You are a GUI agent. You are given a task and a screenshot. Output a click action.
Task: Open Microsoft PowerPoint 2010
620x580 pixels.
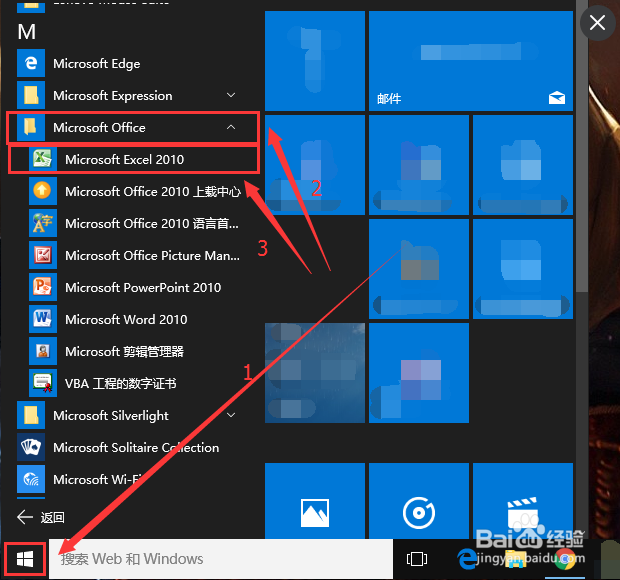[134, 287]
